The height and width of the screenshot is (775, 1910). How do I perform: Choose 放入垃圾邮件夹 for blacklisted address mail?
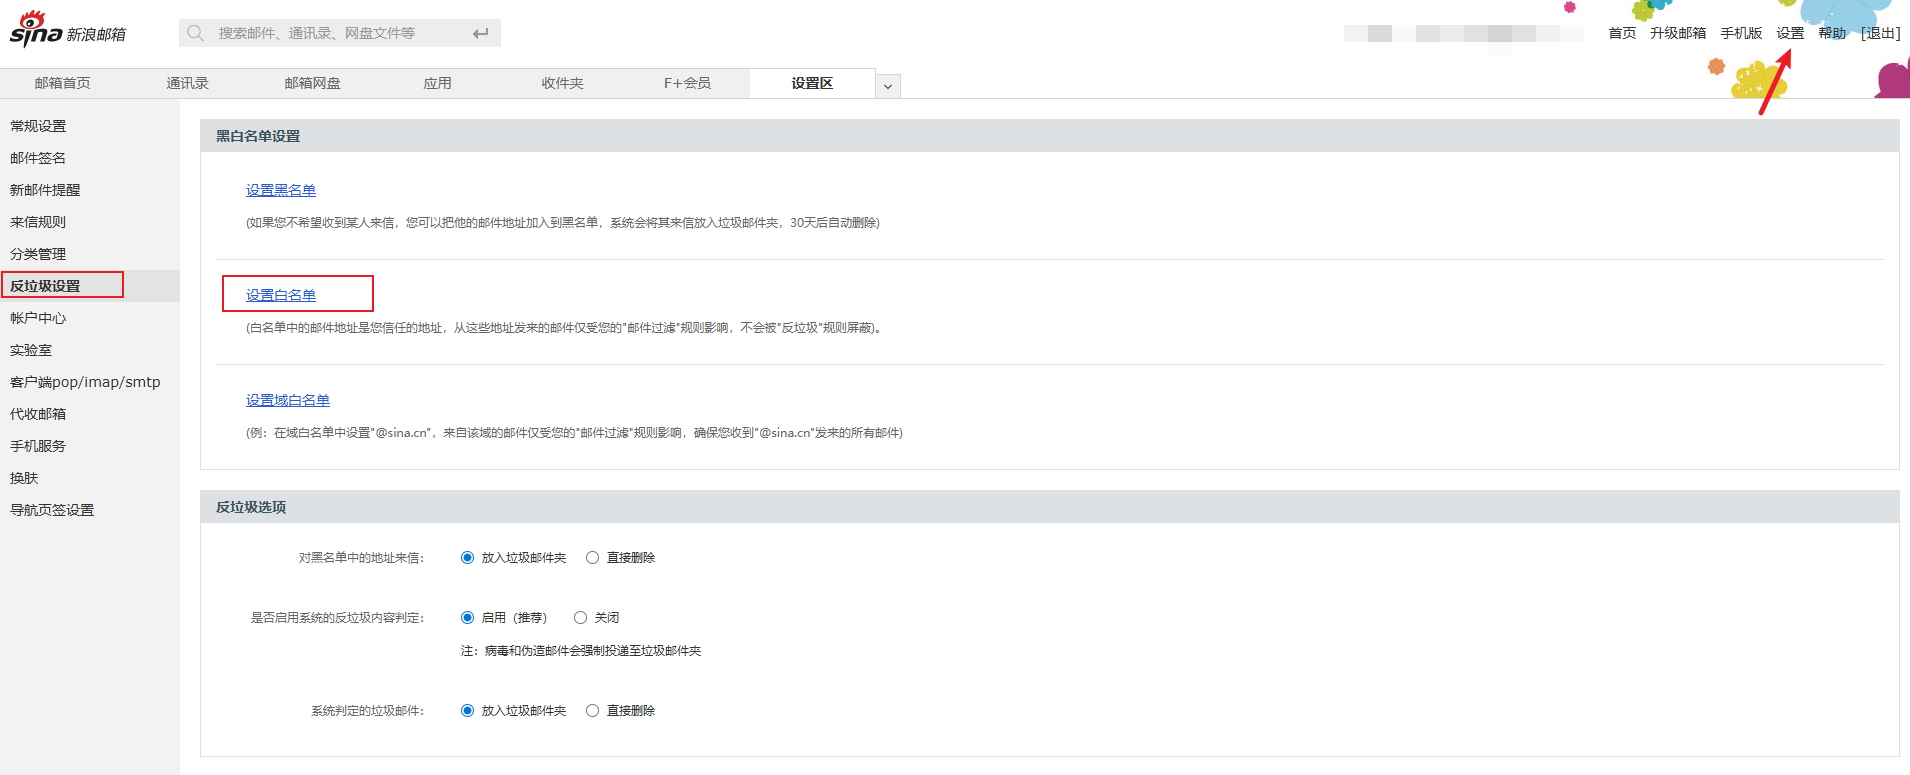pos(467,558)
